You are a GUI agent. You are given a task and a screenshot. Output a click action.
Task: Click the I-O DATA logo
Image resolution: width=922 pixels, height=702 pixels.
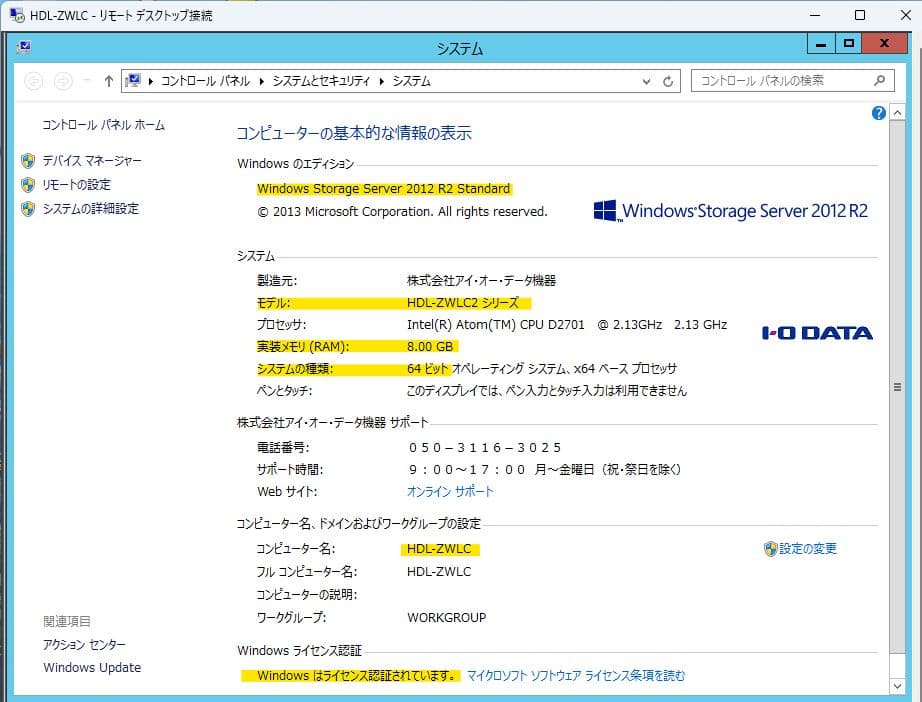tap(817, 333)
